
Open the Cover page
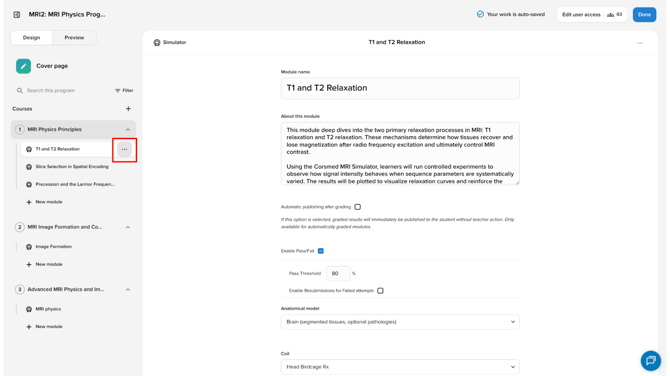click(x=52, y=66)
